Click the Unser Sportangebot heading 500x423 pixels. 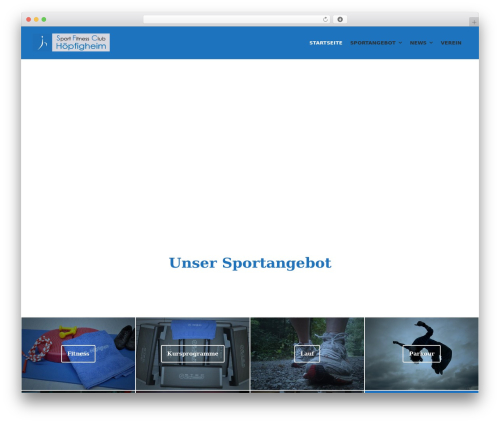point(250,263)
